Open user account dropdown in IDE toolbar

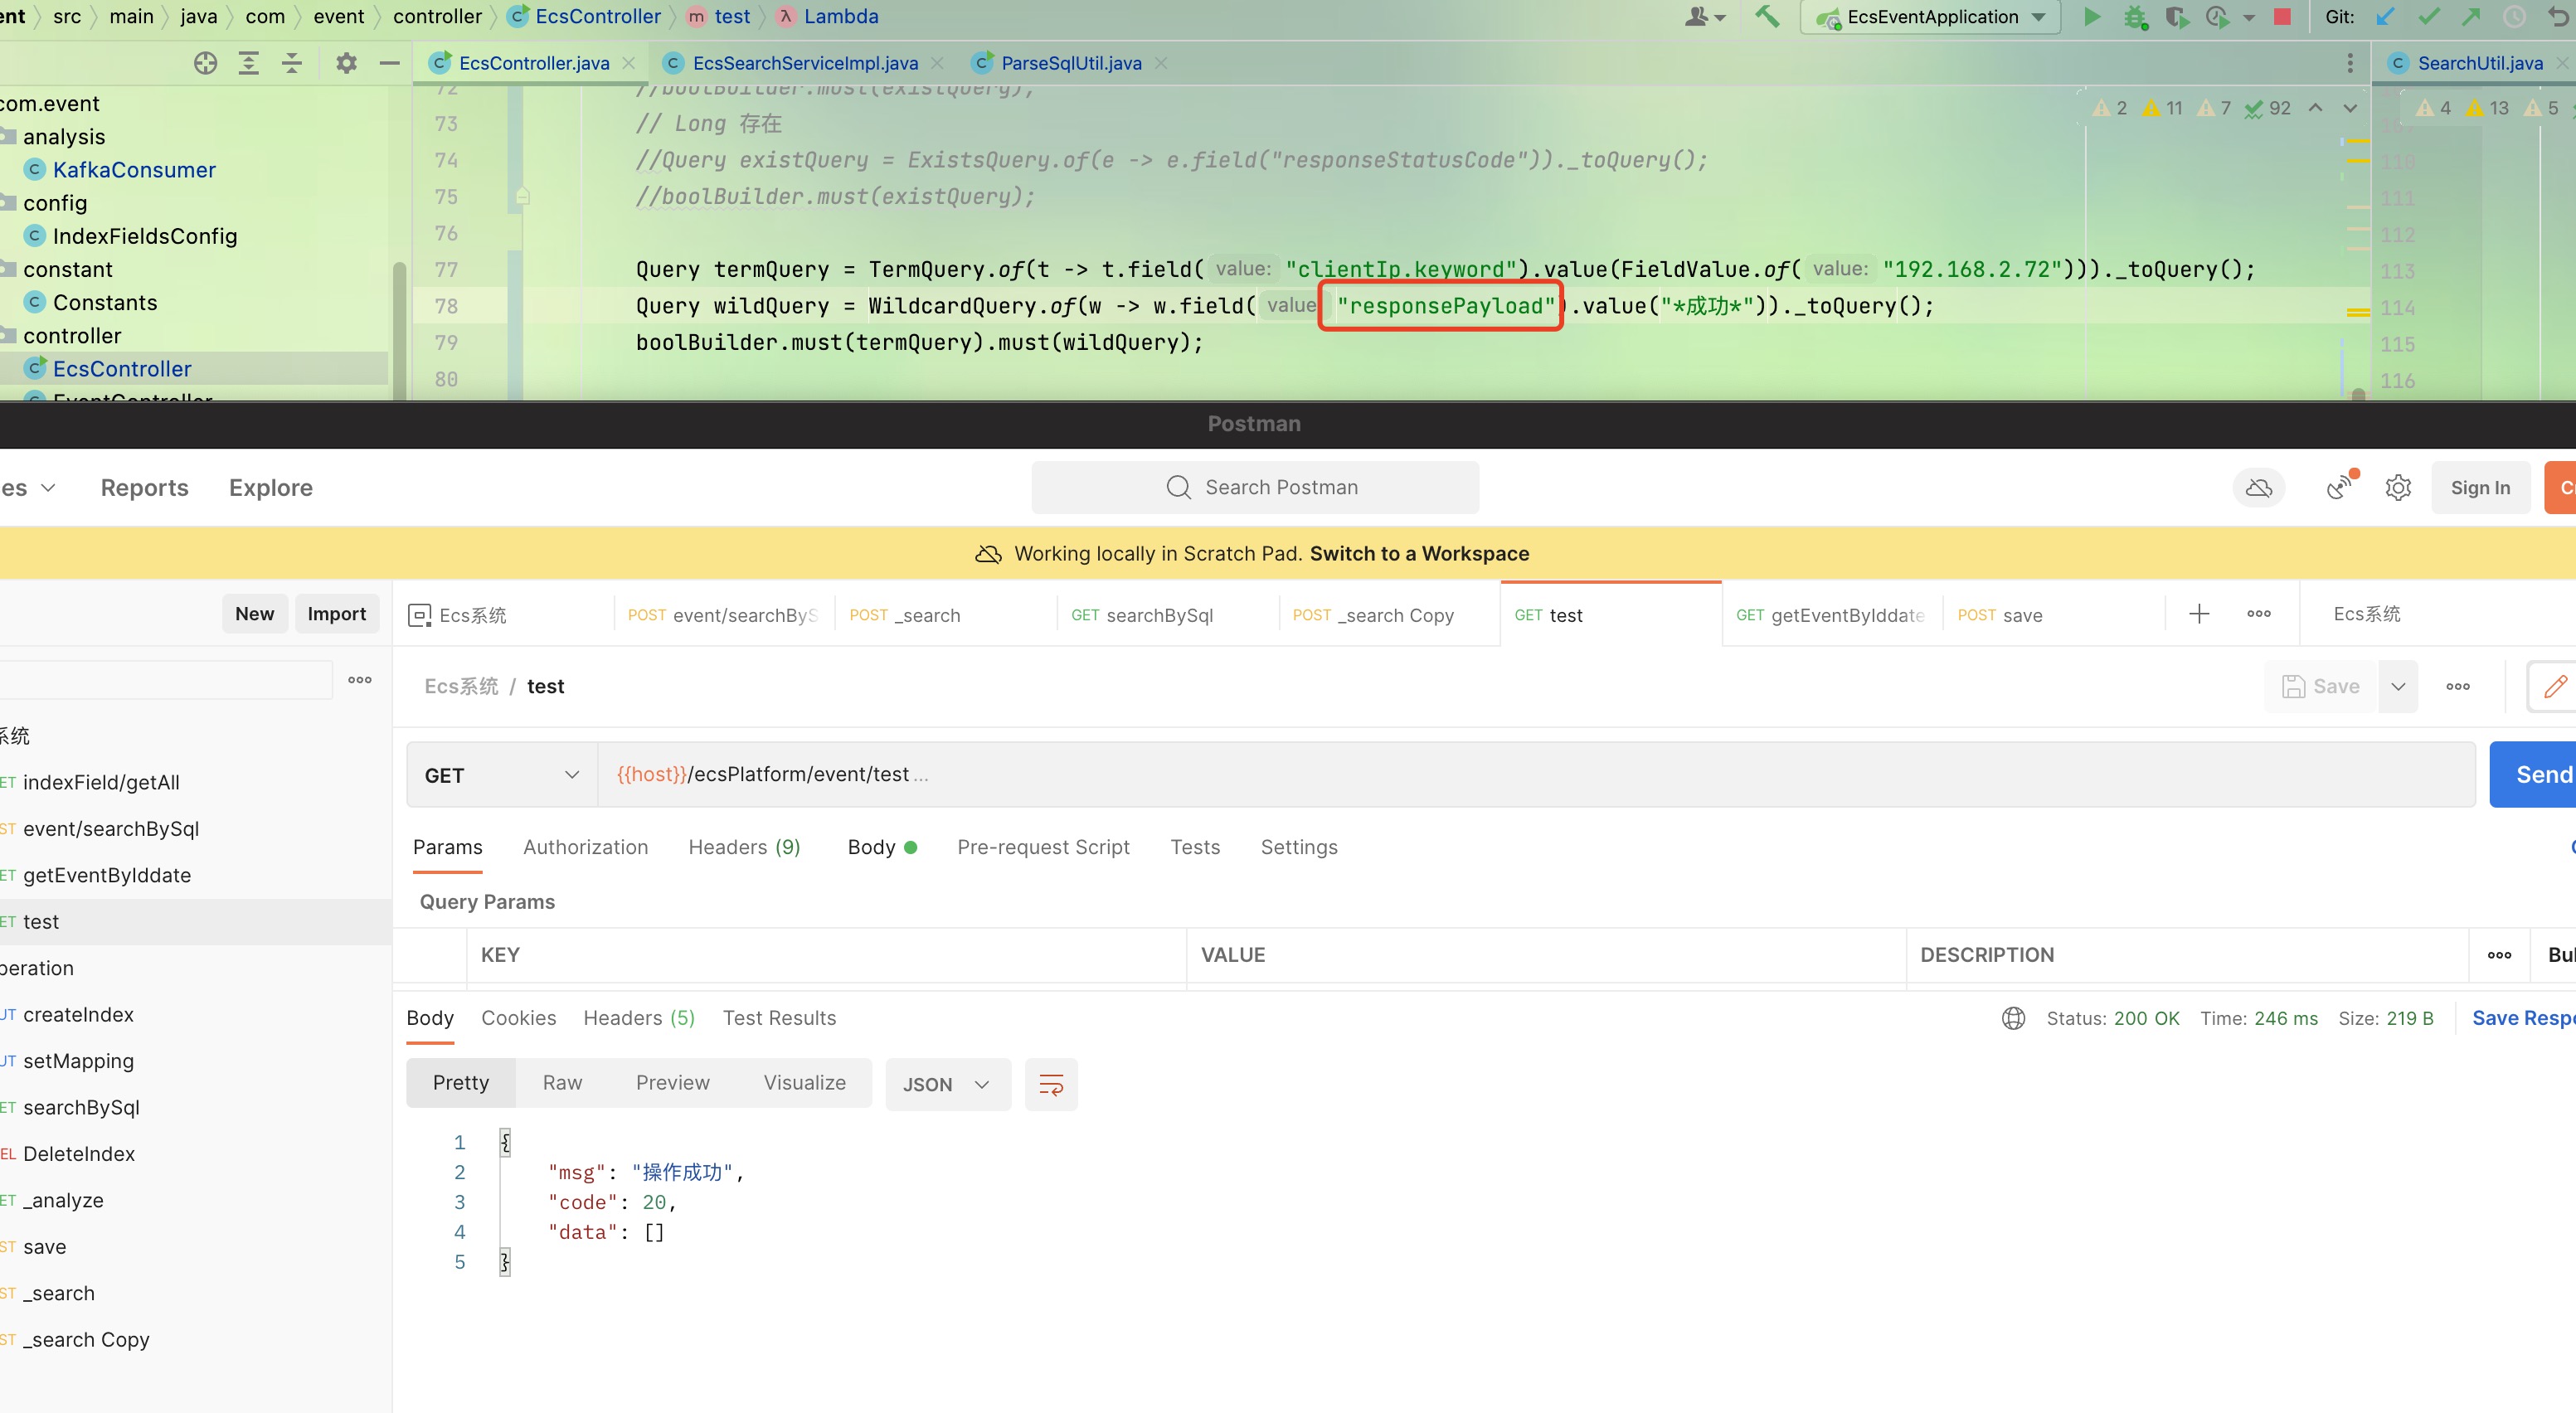click(1705, 17)
